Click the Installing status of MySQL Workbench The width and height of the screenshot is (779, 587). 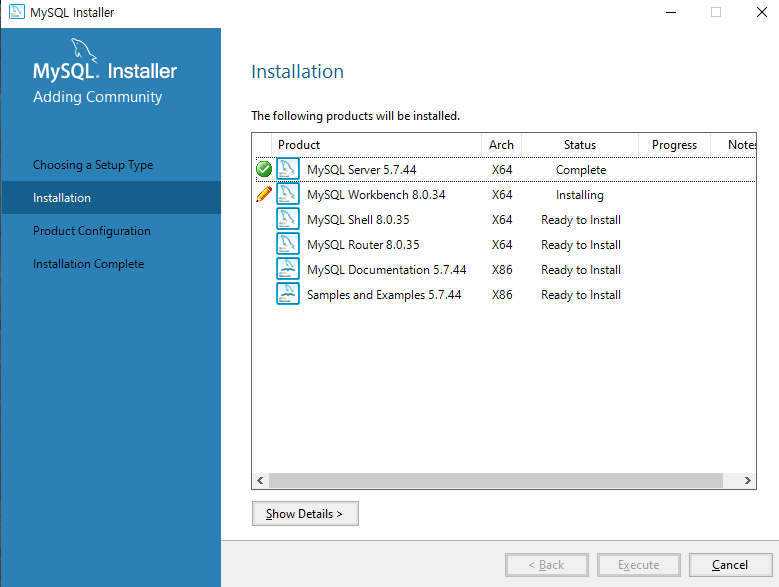(x=580, y=195)
